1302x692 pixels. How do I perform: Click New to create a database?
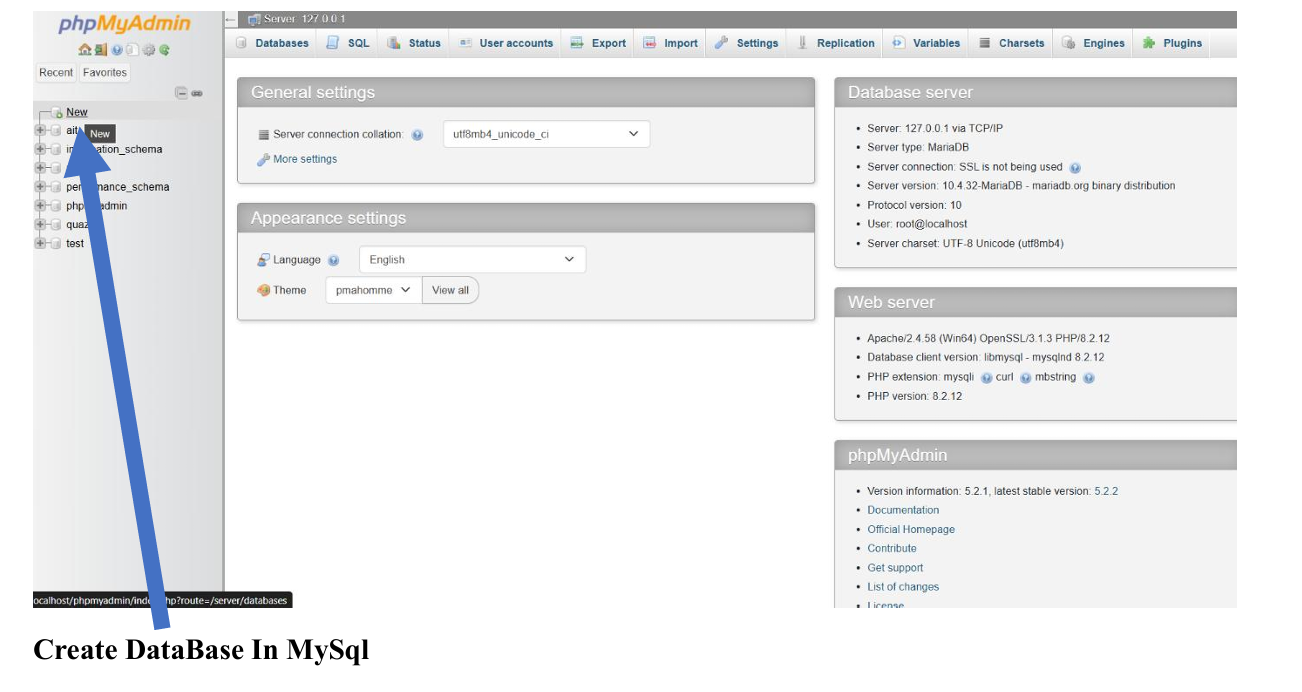click(x=77, y=112)
